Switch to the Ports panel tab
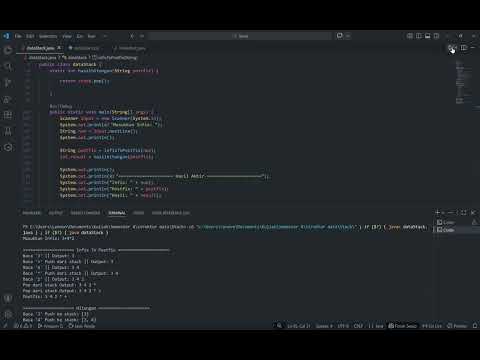This screenshot has width=480, height=360. 138,213
